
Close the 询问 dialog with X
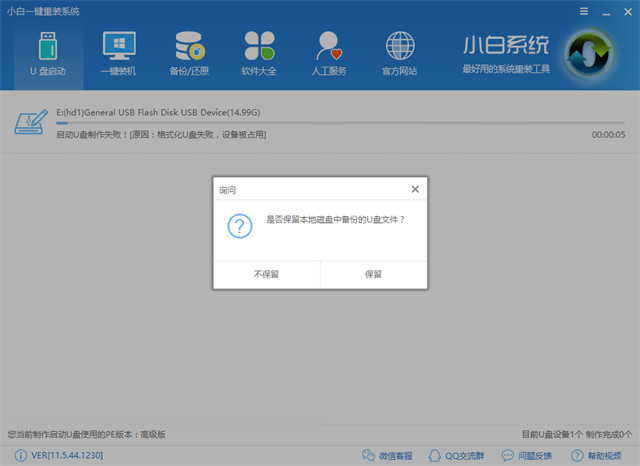point(415,189)
